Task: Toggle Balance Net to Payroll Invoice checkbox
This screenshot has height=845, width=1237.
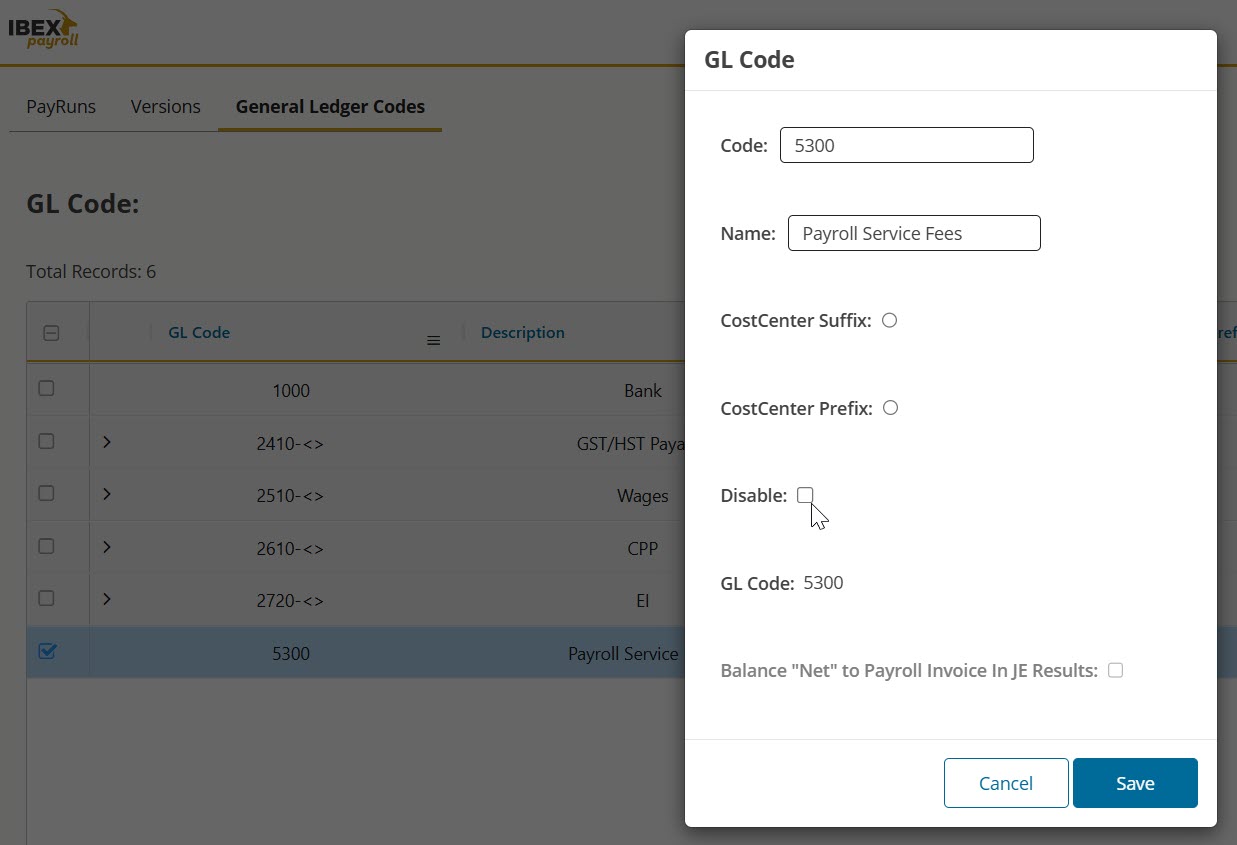Action: 1115,670
